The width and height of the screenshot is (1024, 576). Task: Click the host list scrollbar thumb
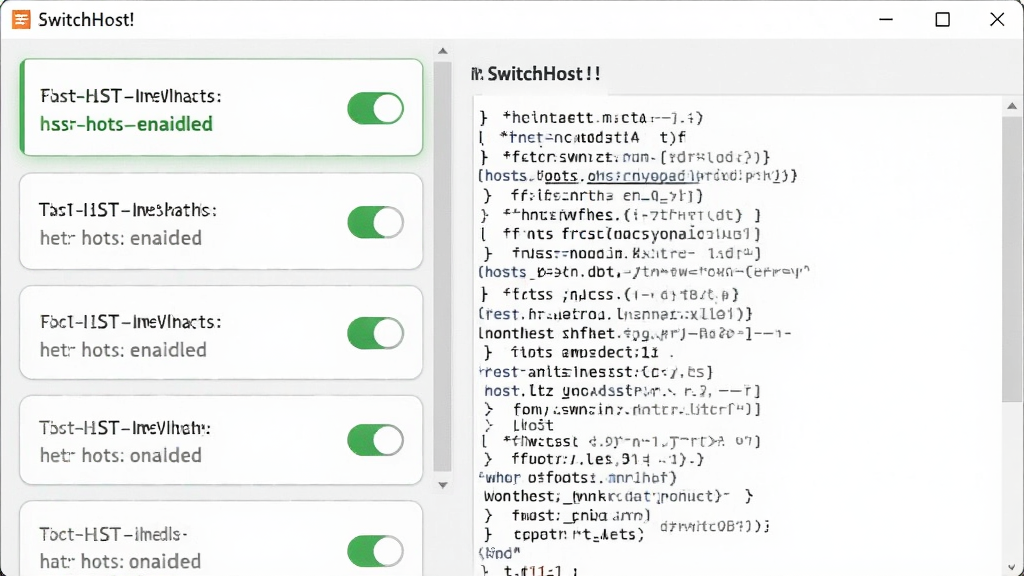point(443,266)
